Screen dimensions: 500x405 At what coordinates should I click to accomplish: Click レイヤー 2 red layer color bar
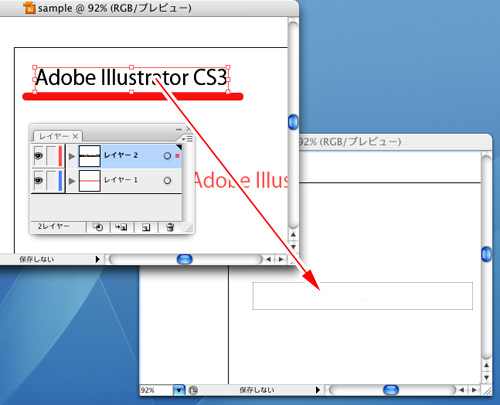60,156
